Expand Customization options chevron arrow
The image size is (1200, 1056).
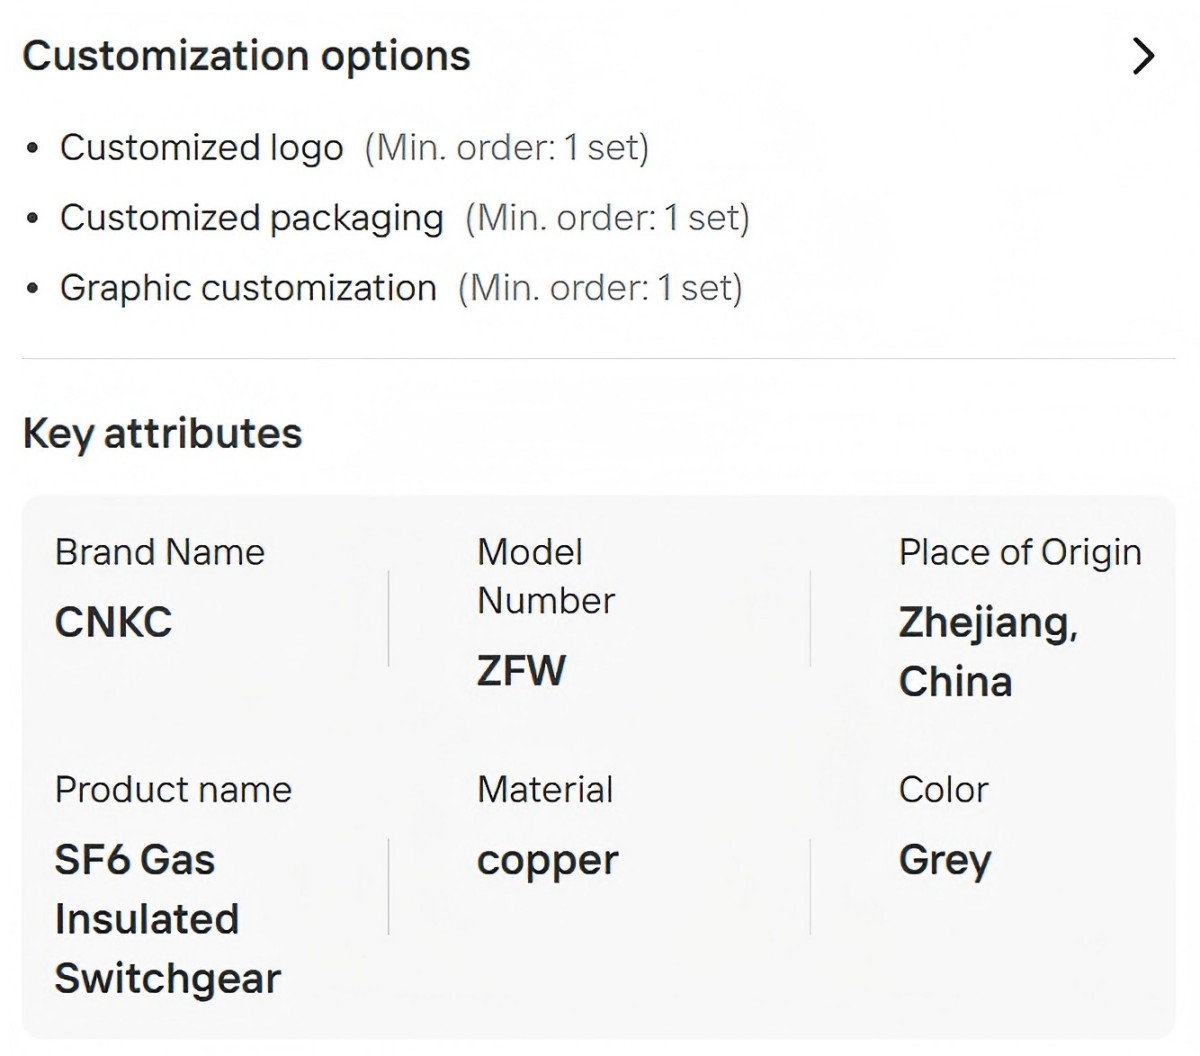click(x=1143, y=56)
